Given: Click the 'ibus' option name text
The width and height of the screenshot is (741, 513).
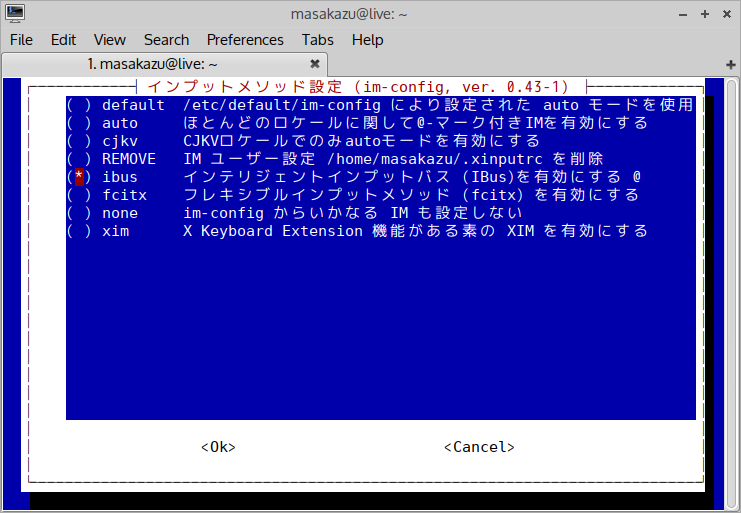Looking at the screenshot, I should pyautogui.click(x=120, y=177).
